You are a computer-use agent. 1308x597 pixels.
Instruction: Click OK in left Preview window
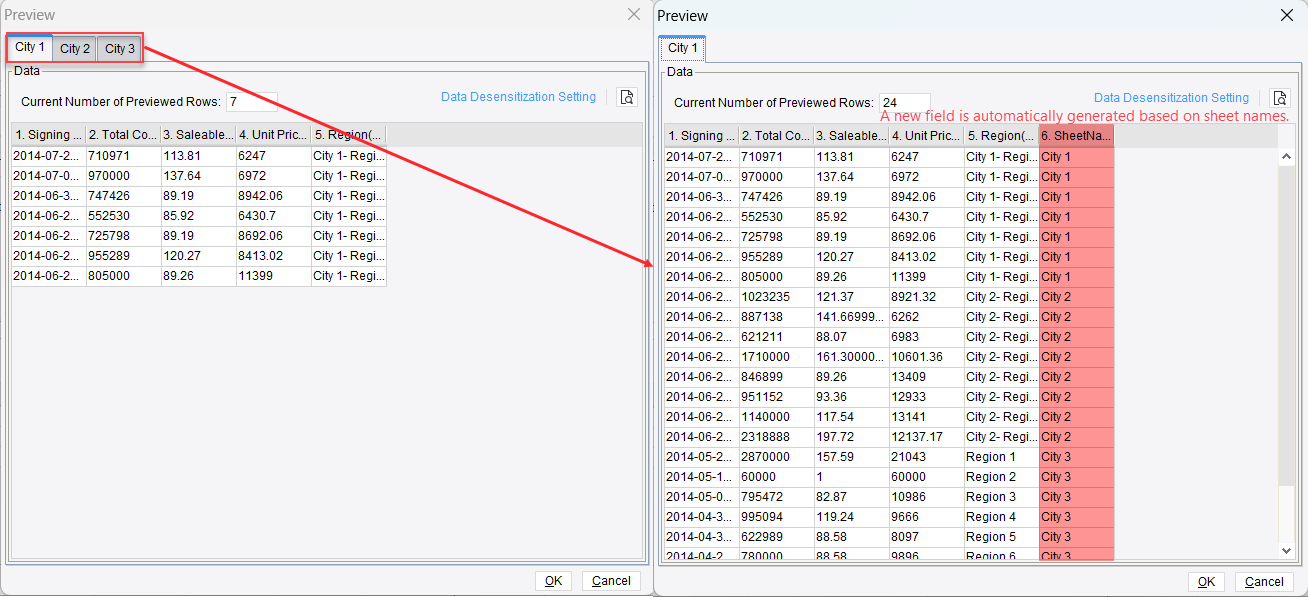pyautogui.click(x=553, y=581)
